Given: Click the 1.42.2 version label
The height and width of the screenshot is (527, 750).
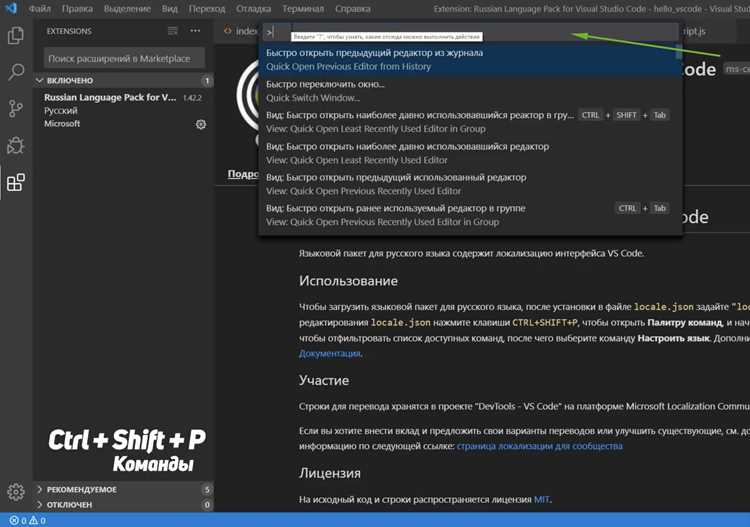Looking at the screenshot, I should tap(192, 98).
